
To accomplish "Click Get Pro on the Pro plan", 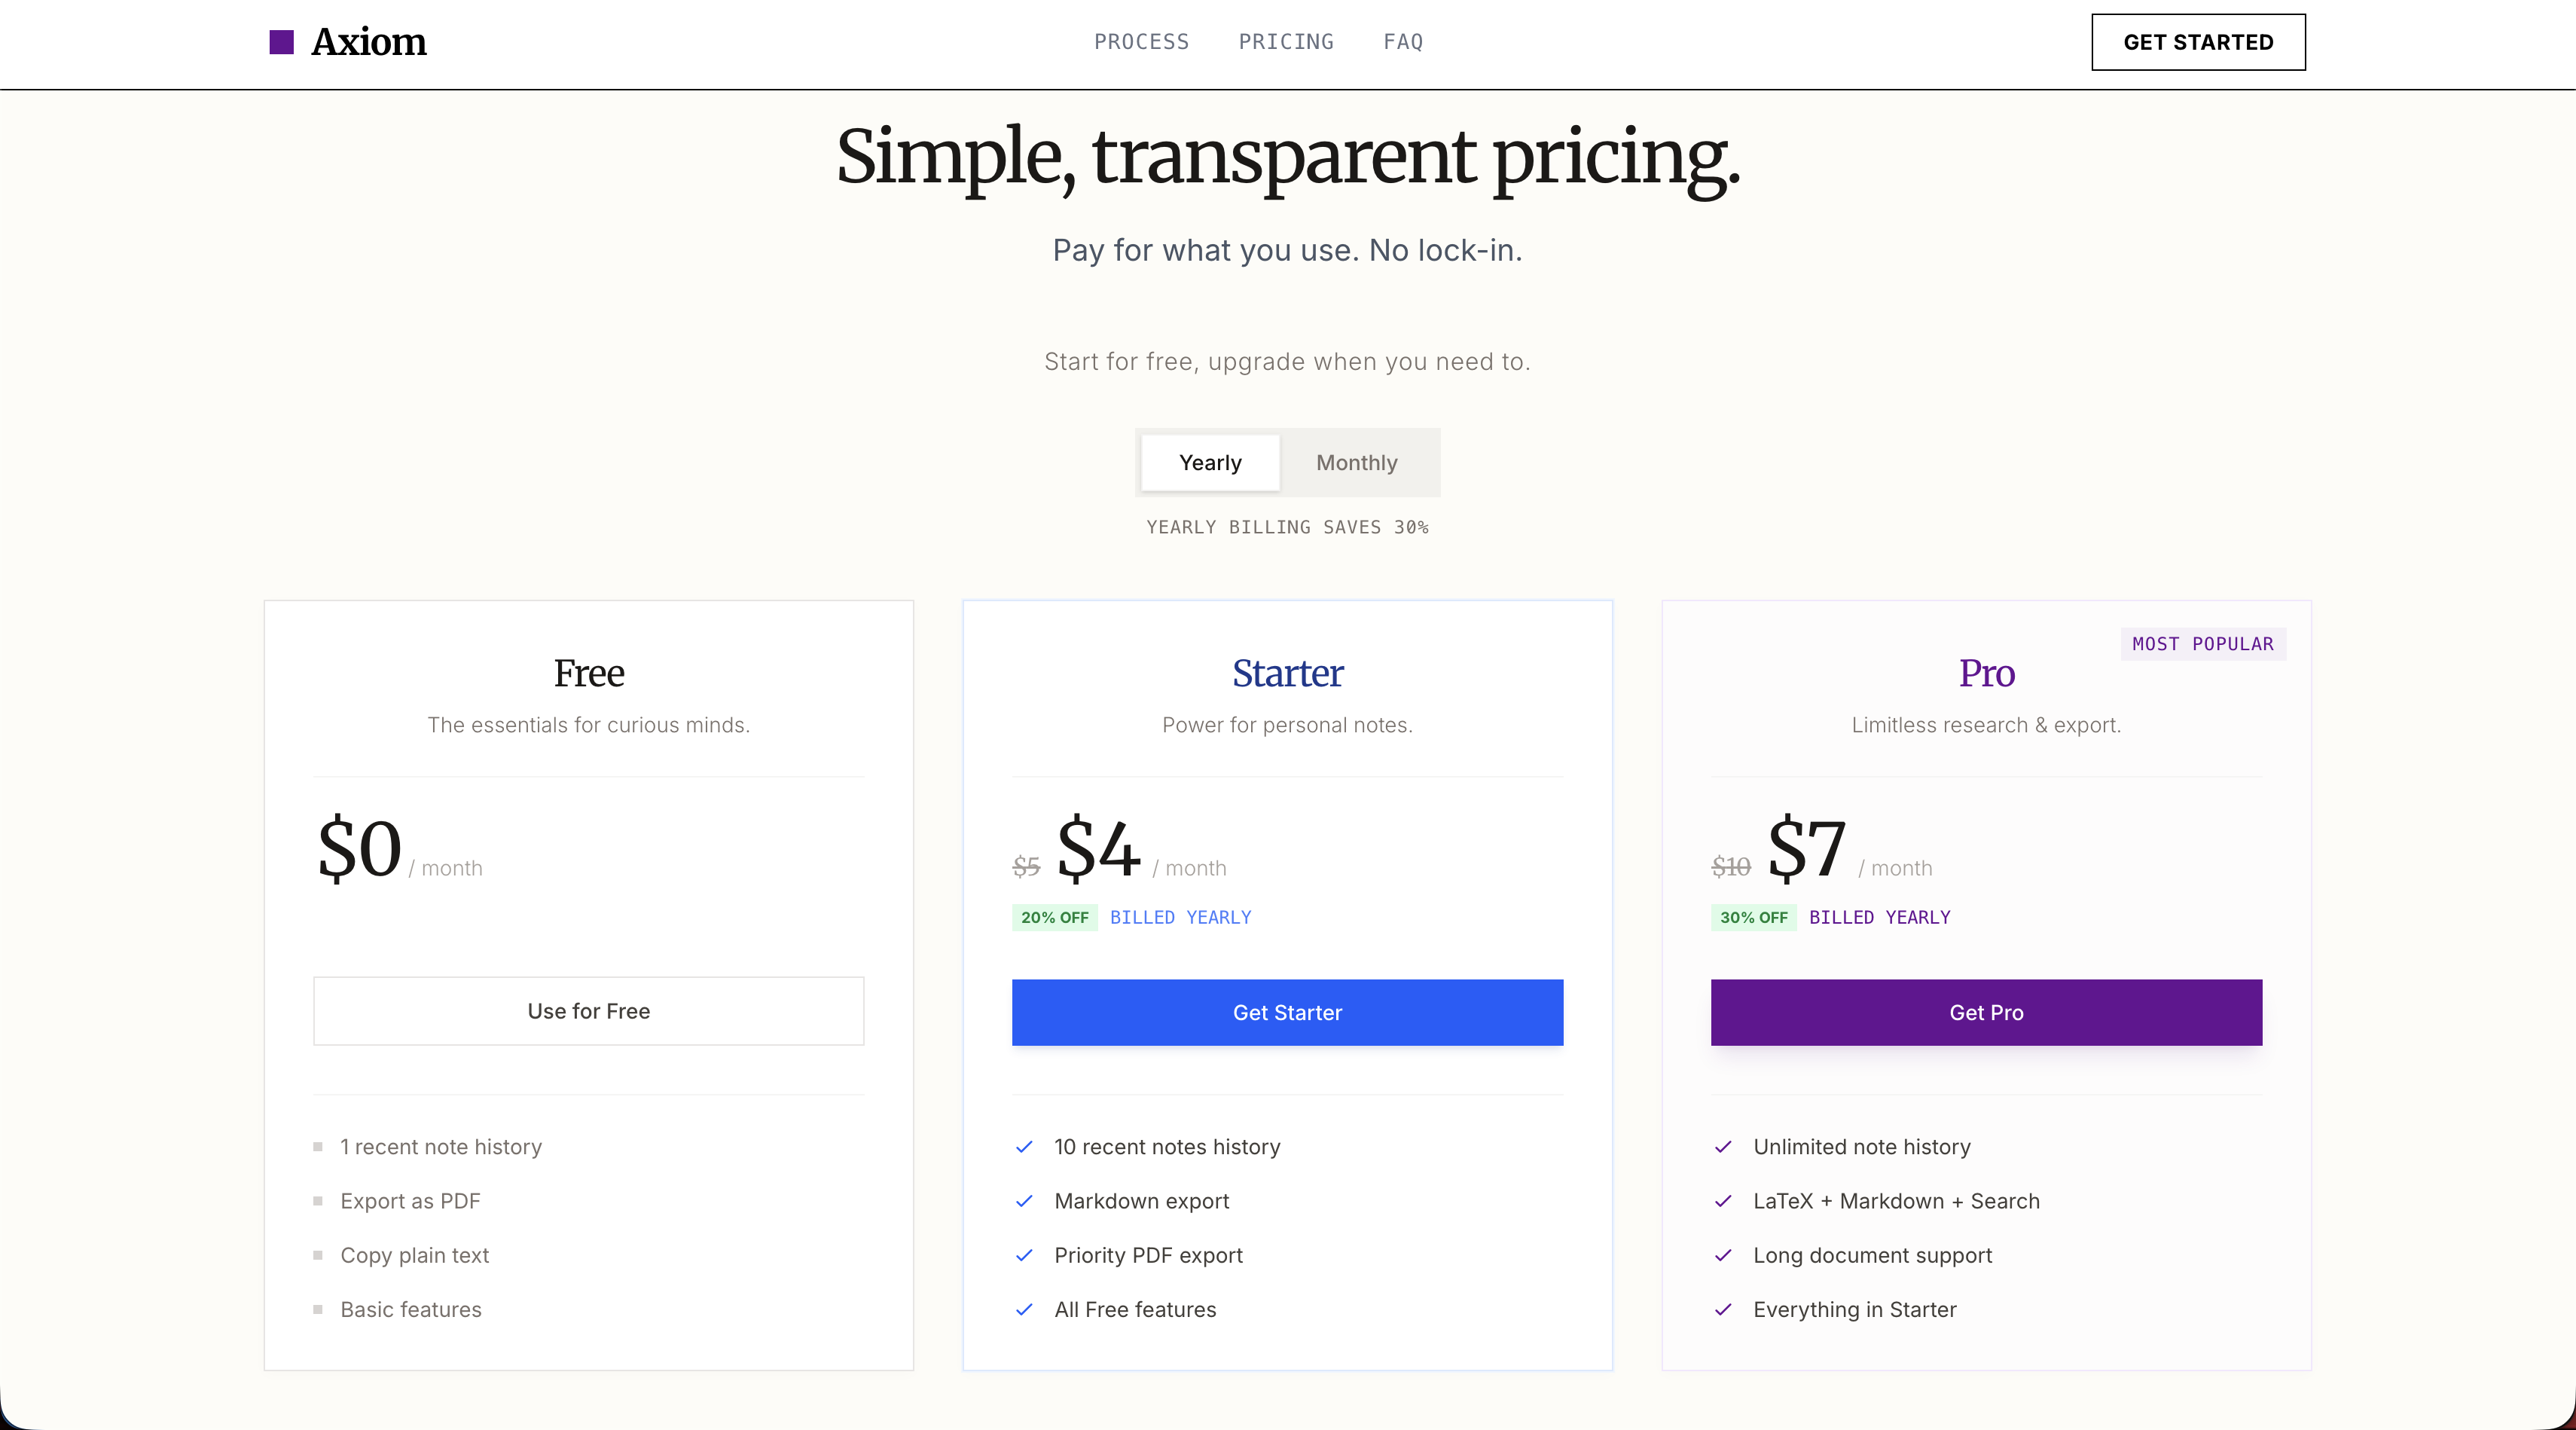I will 1985,1012.
